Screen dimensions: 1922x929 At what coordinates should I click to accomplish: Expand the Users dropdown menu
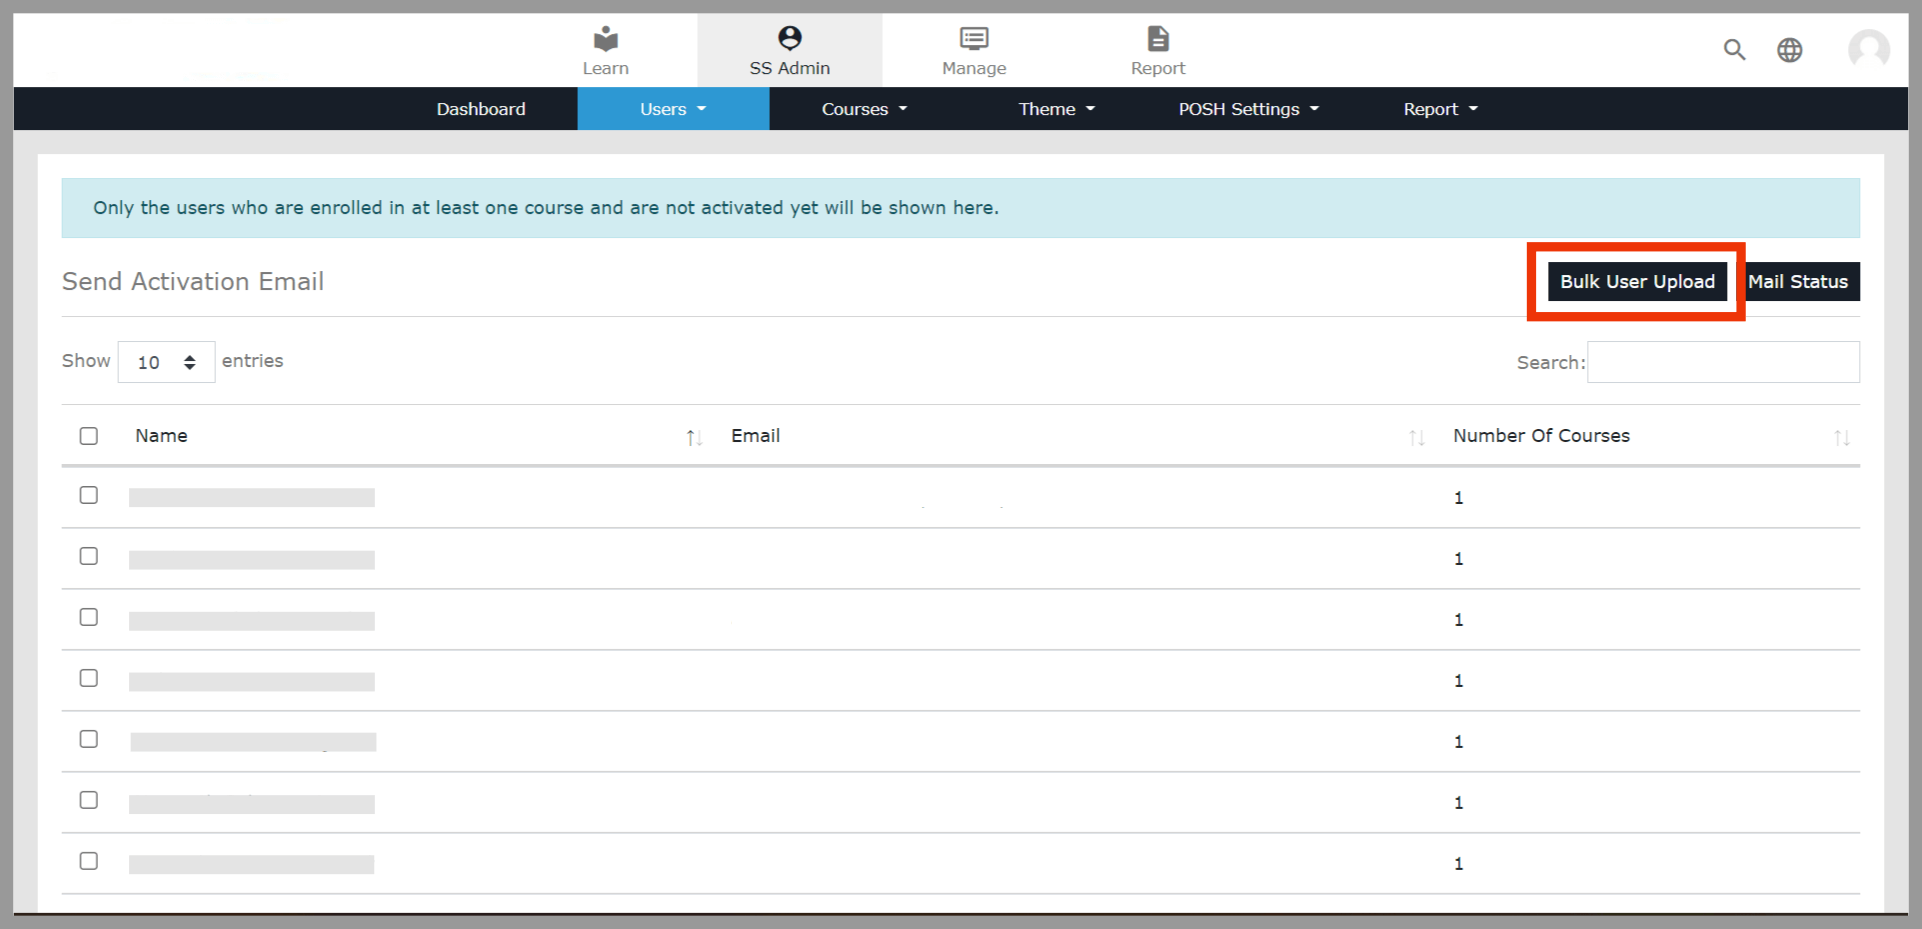(672, 109)
